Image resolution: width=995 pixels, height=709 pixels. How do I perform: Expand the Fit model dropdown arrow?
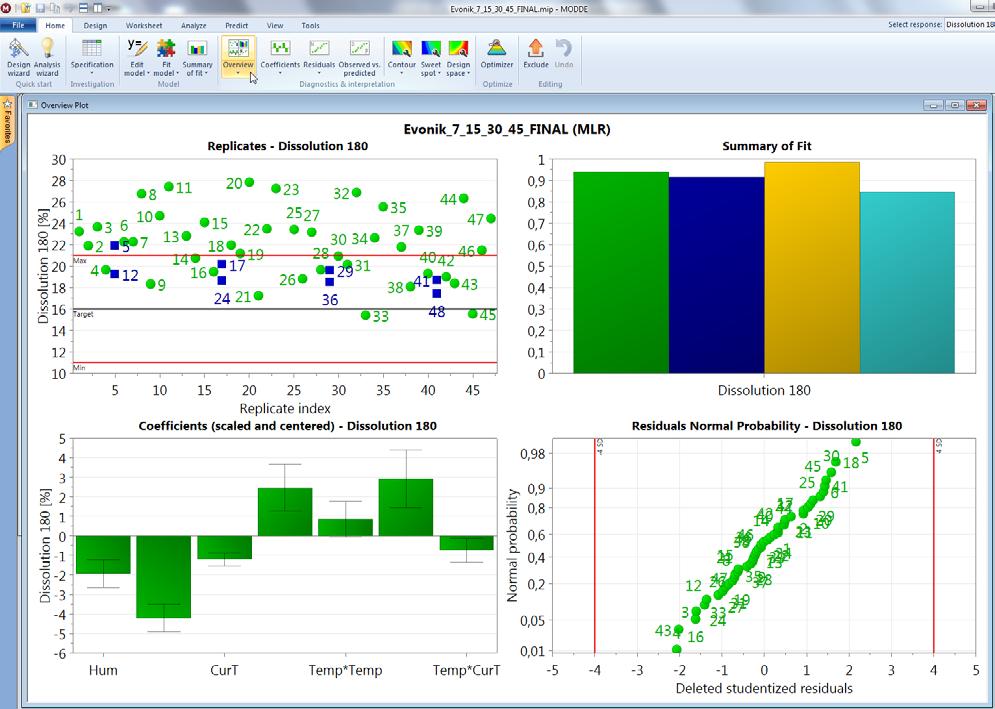(x=176, y=73)
